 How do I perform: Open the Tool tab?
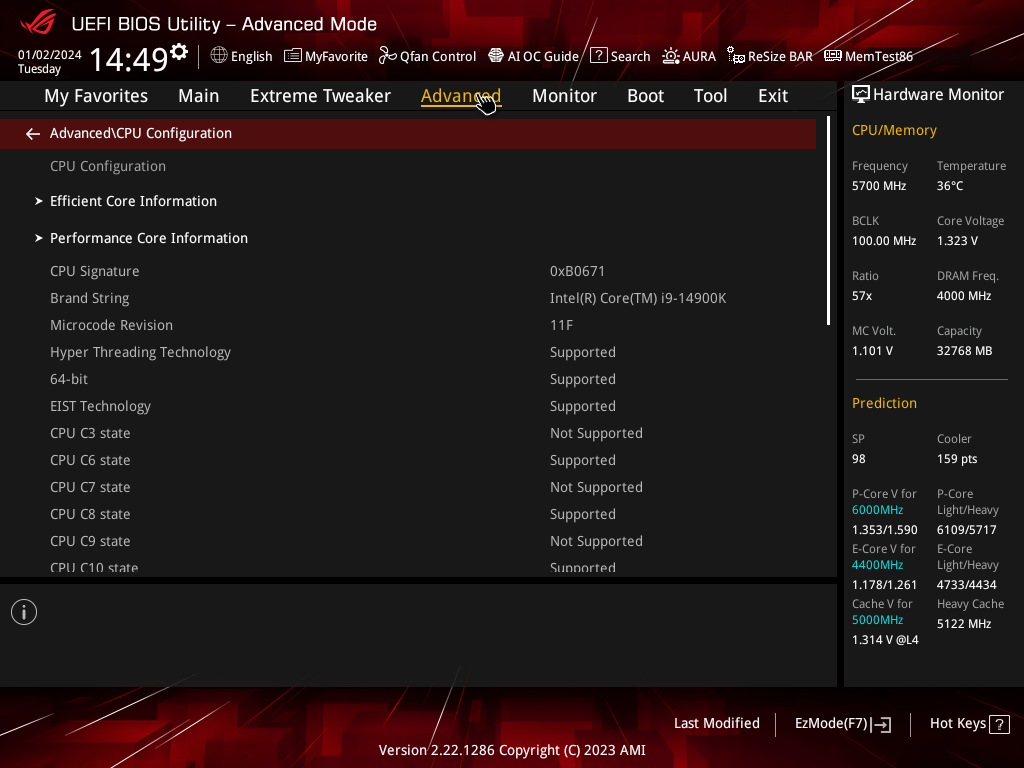click(711, 96)
